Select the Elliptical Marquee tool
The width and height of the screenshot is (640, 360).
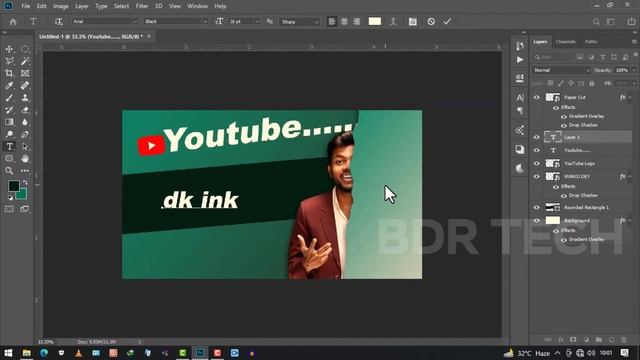[x=25, y=49]
